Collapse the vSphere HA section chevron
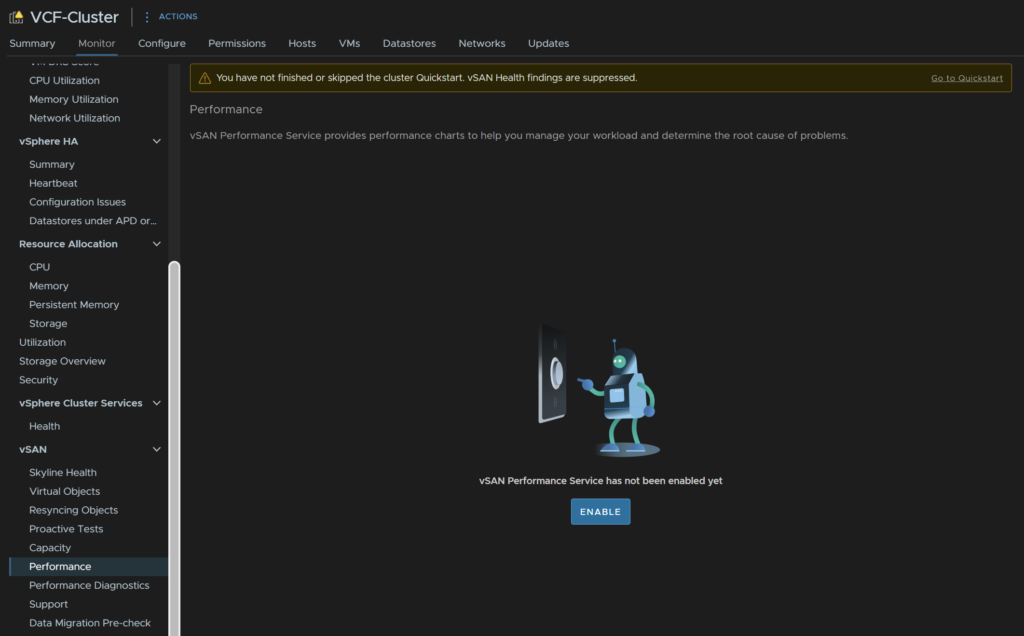The height and width of the screenshot is (636, 1024). 157,141
